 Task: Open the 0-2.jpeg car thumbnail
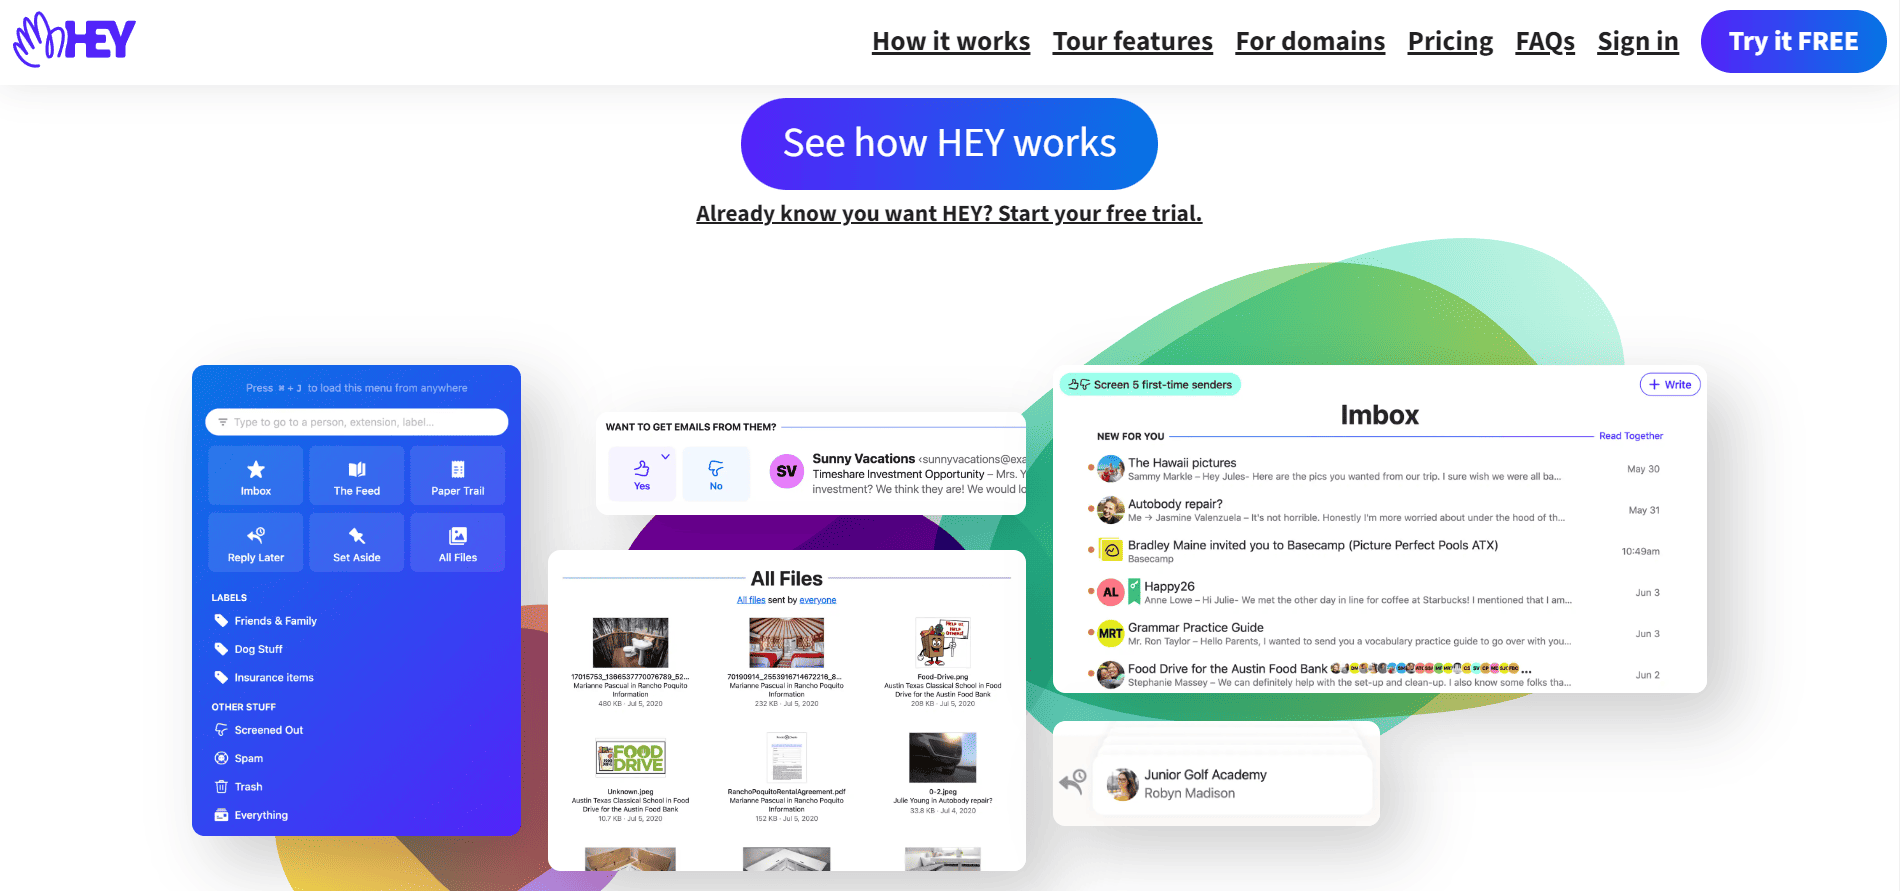943,758
